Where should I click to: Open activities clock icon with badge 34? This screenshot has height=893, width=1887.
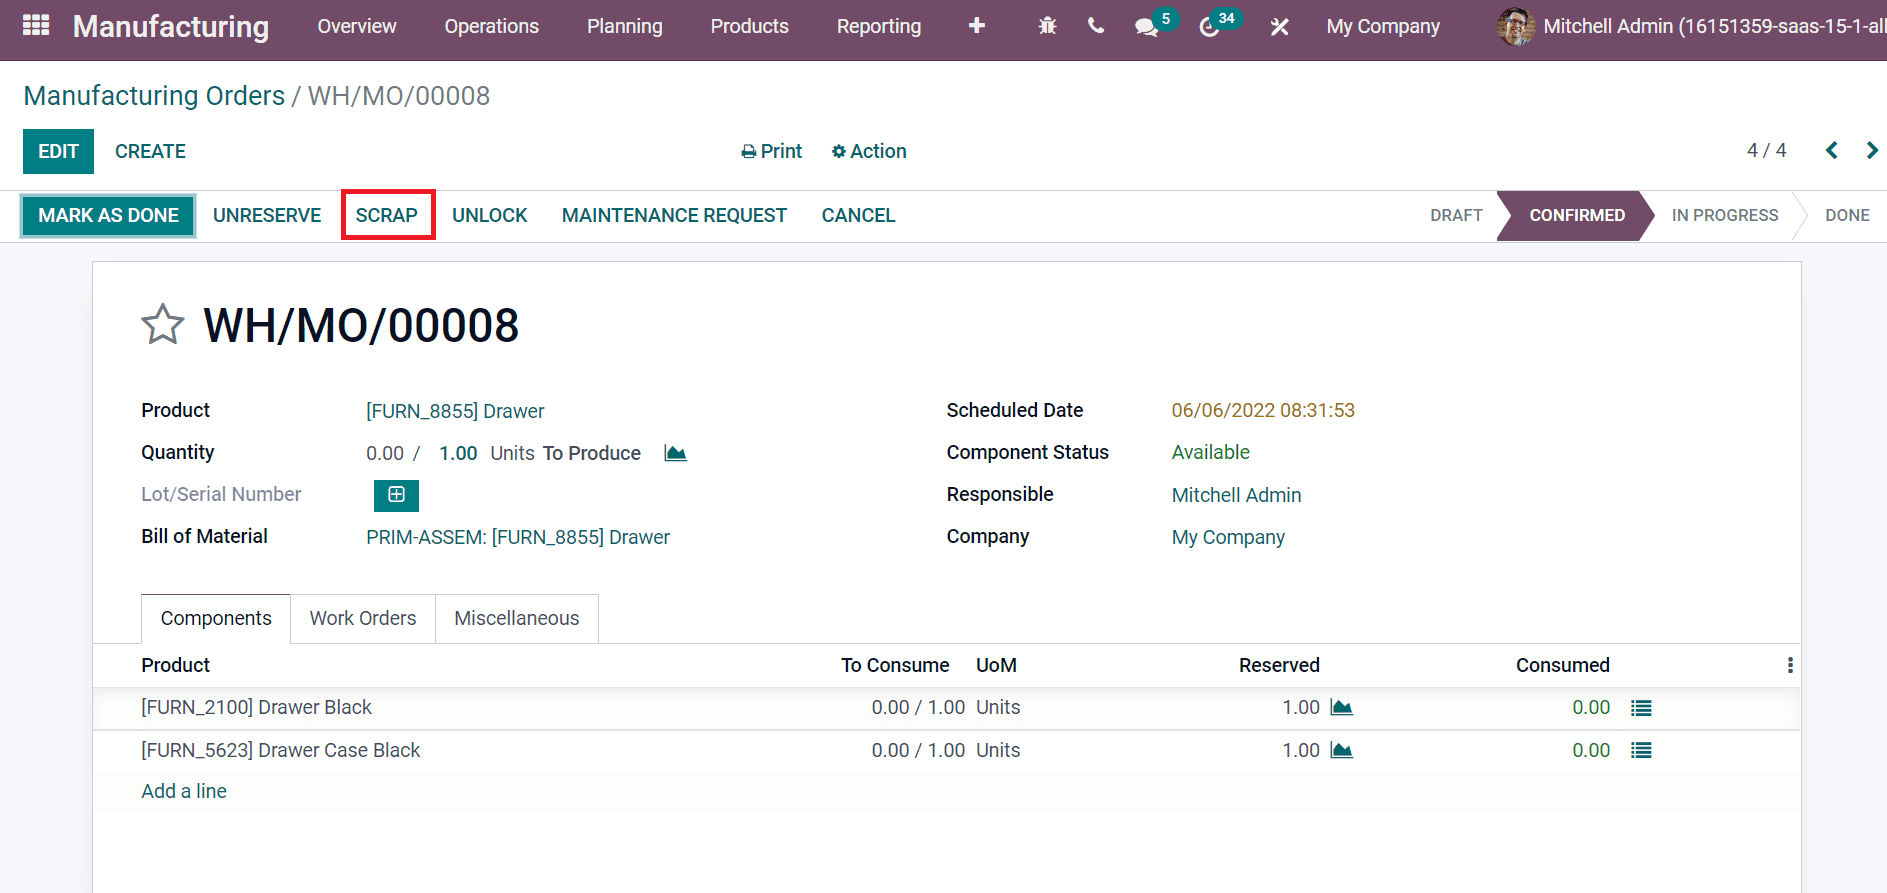(x=1211, y=26)
